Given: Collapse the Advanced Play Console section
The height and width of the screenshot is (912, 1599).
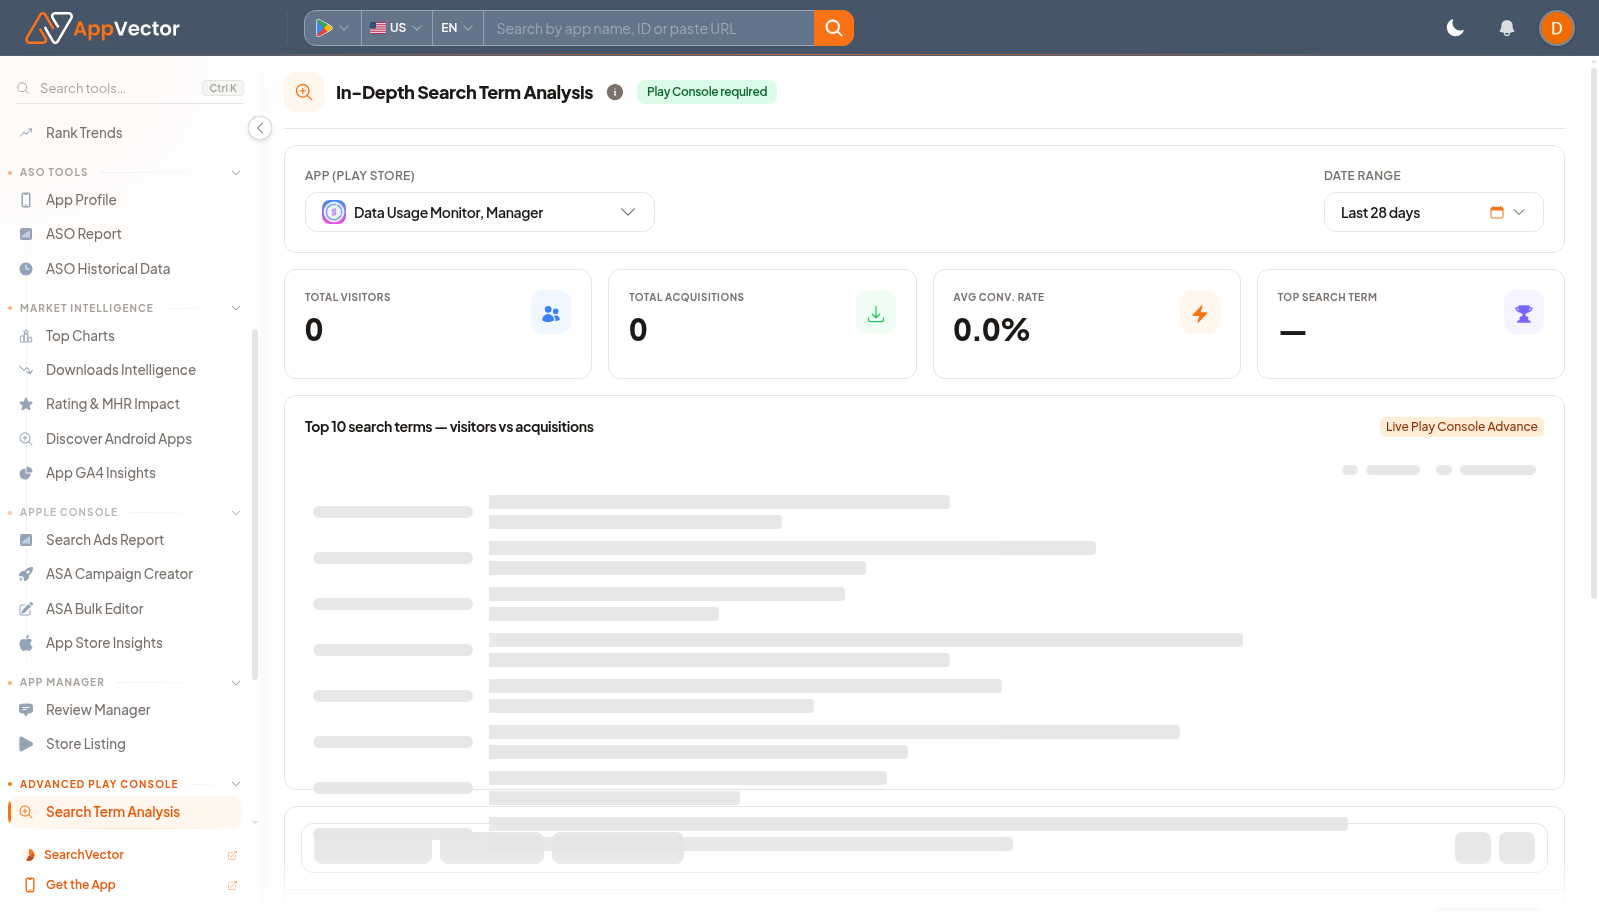Looking at the screenshot, I should point(236,784).
